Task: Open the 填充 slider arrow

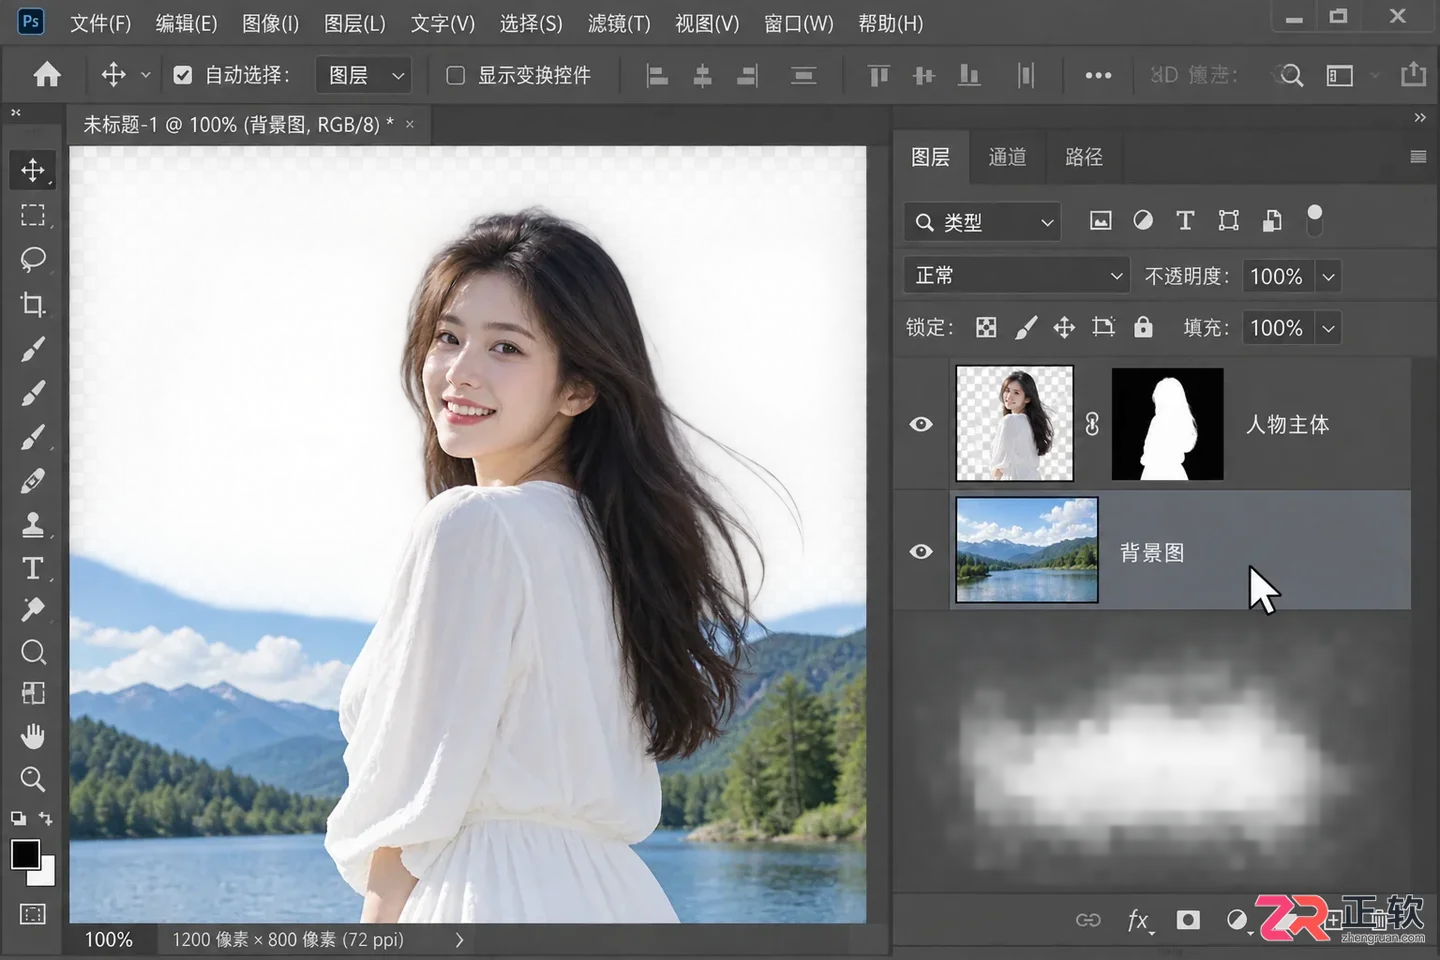Action: pyautogui.click(x=1328, y=328)
